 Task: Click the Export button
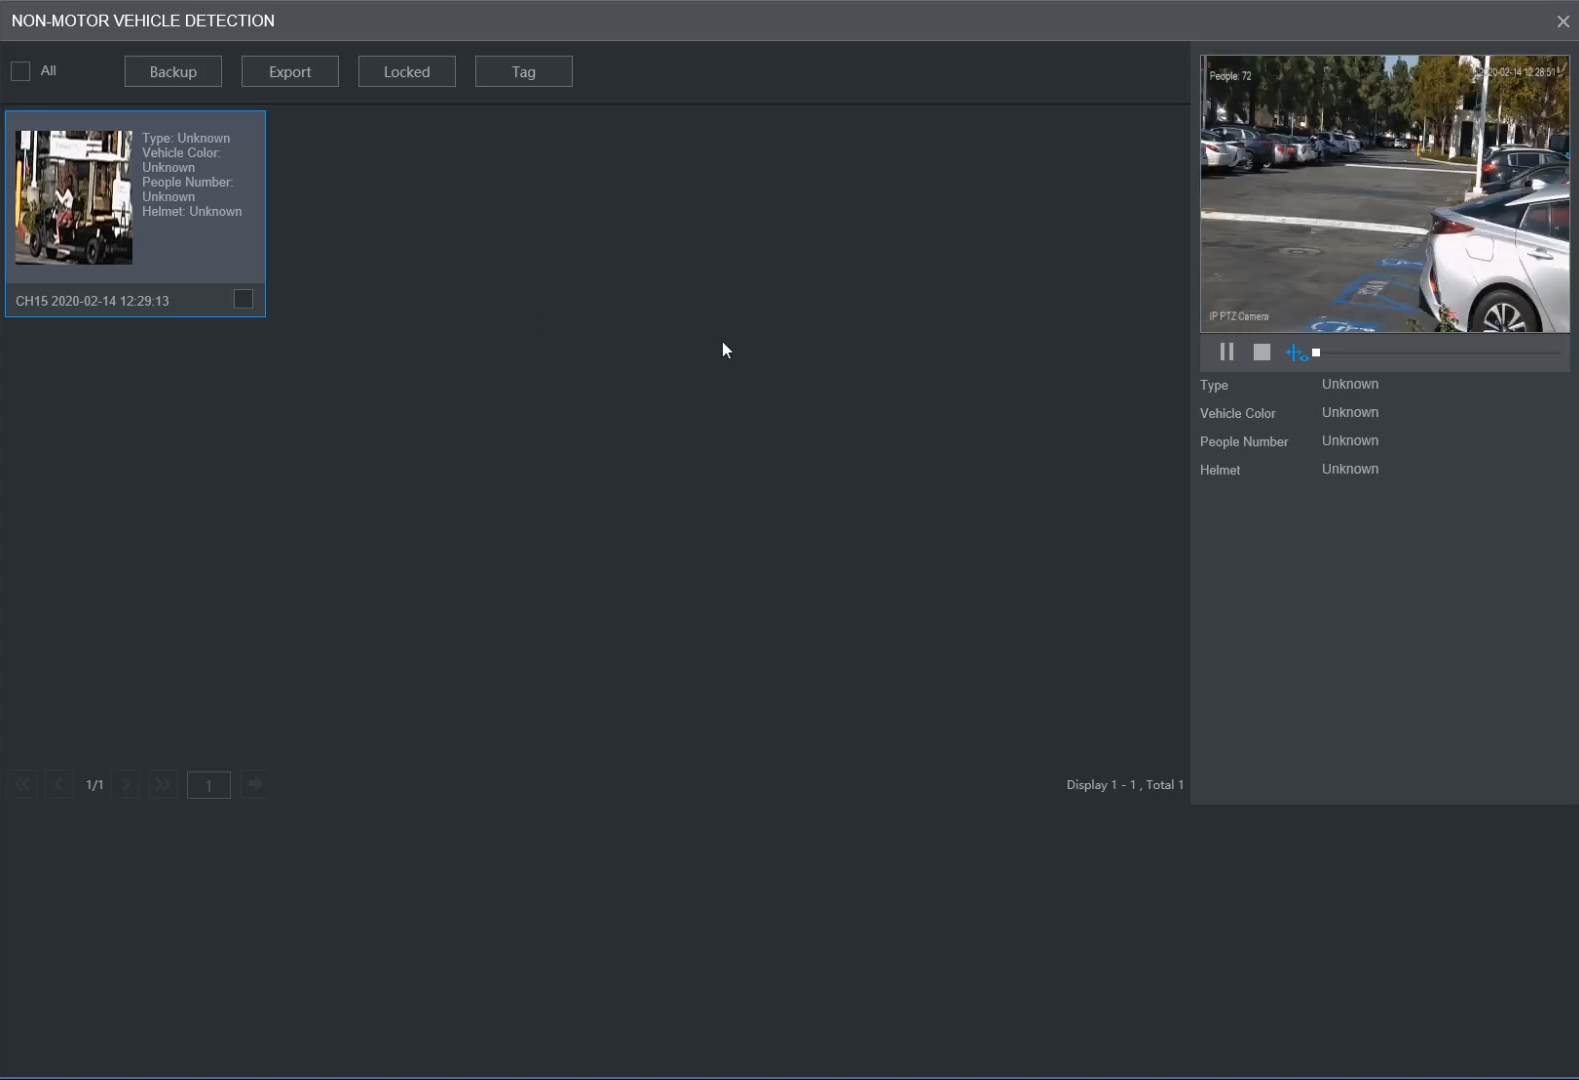290,72
